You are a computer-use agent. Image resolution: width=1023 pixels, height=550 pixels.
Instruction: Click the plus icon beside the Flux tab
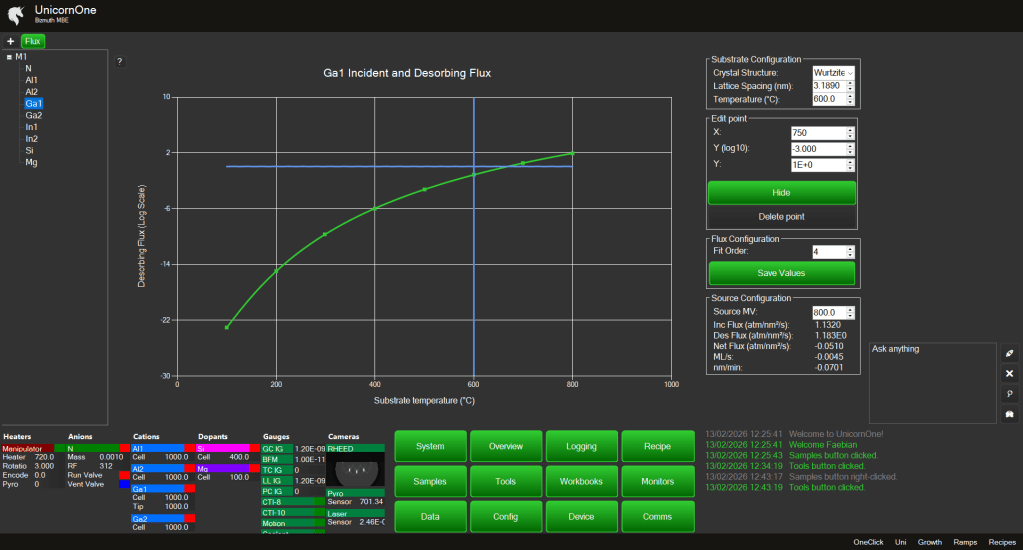10,41
